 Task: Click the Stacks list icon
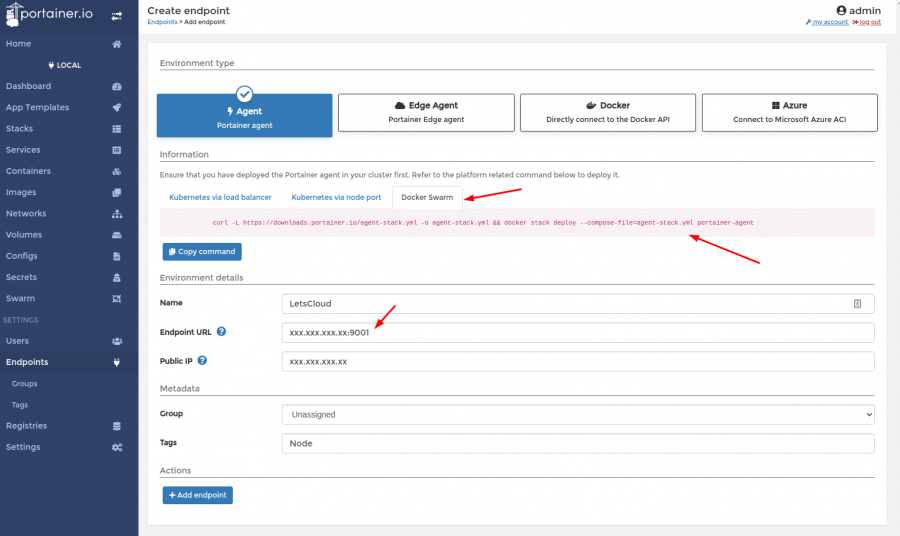117,129
